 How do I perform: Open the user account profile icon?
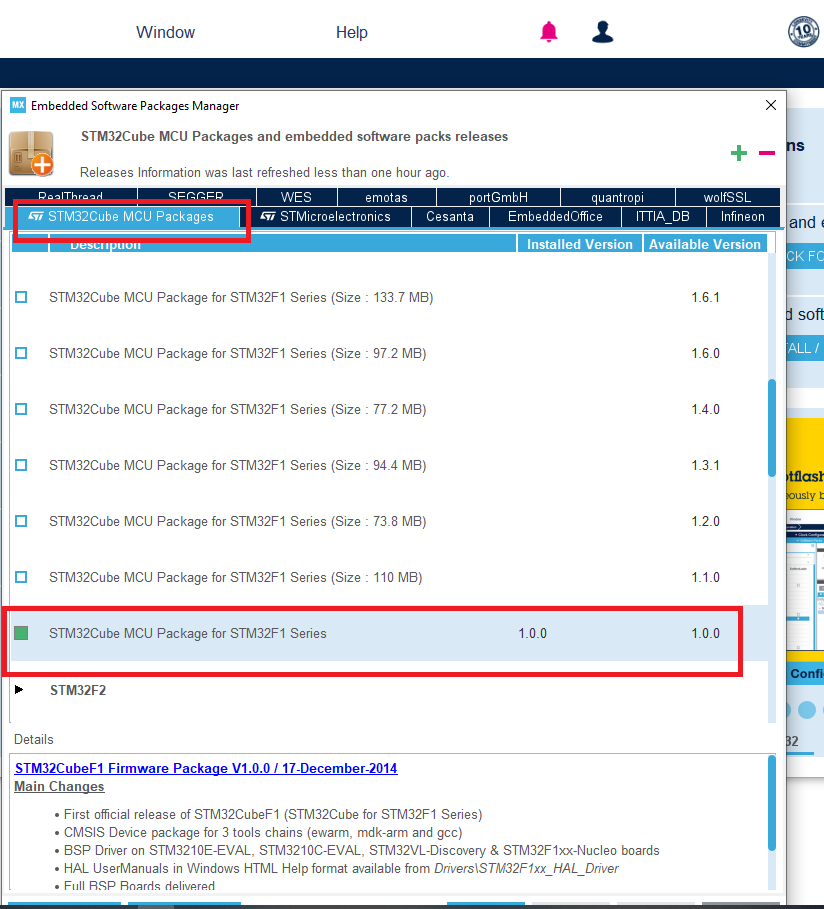coord(602,32)
